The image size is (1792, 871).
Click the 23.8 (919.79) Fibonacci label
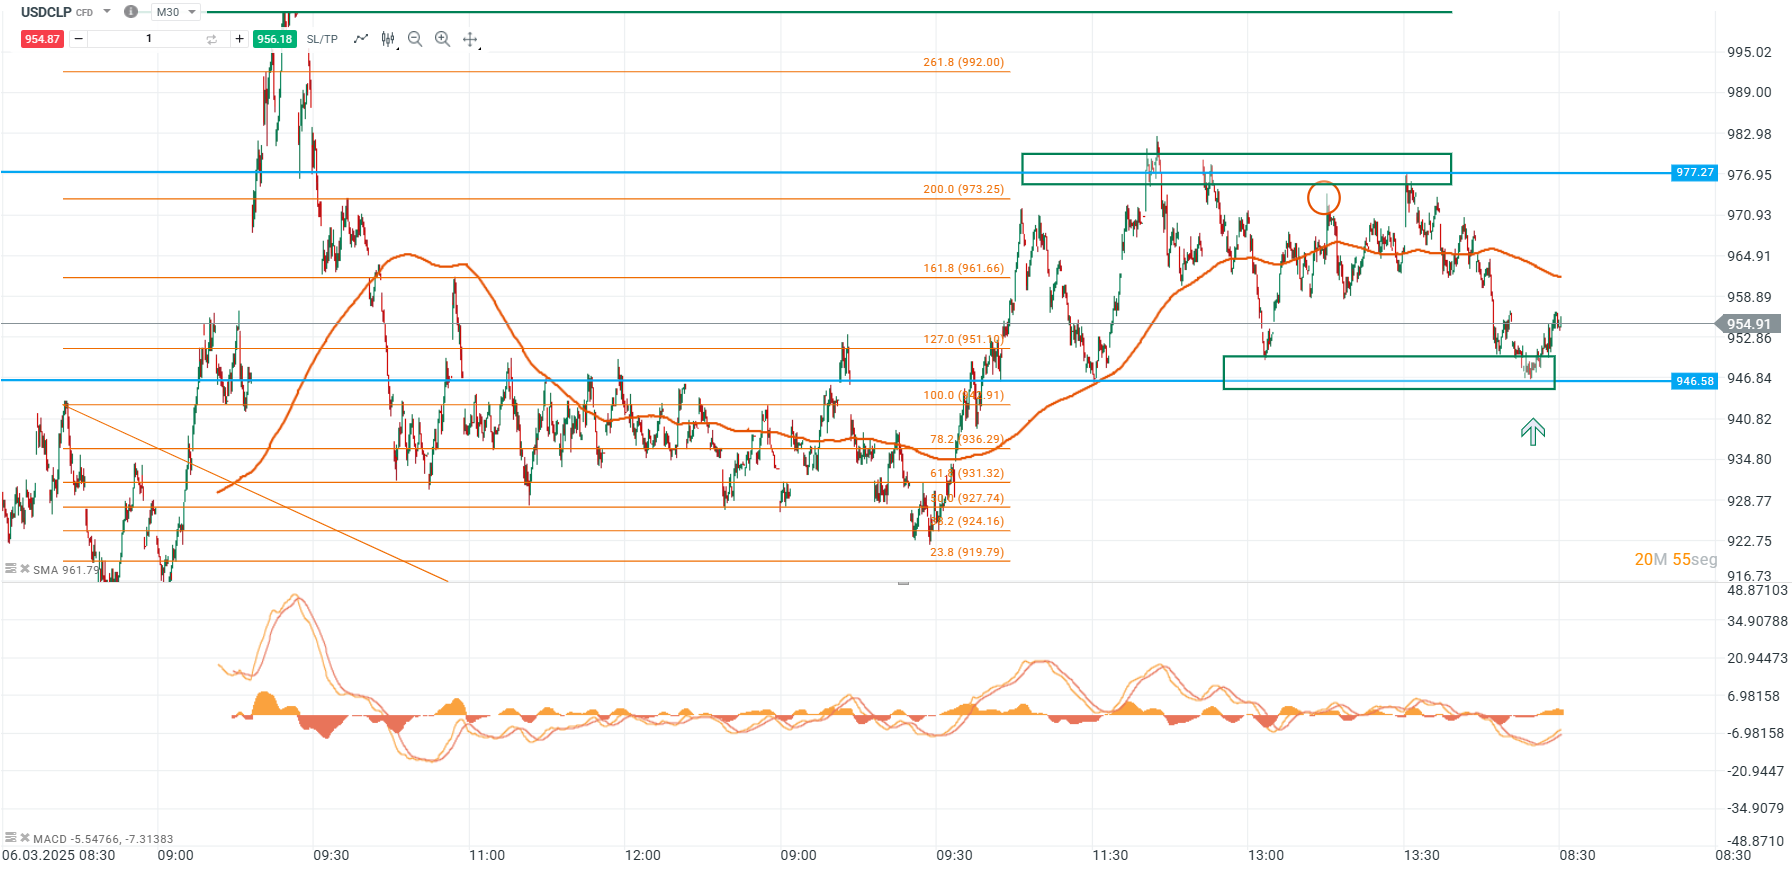point(967,552)
